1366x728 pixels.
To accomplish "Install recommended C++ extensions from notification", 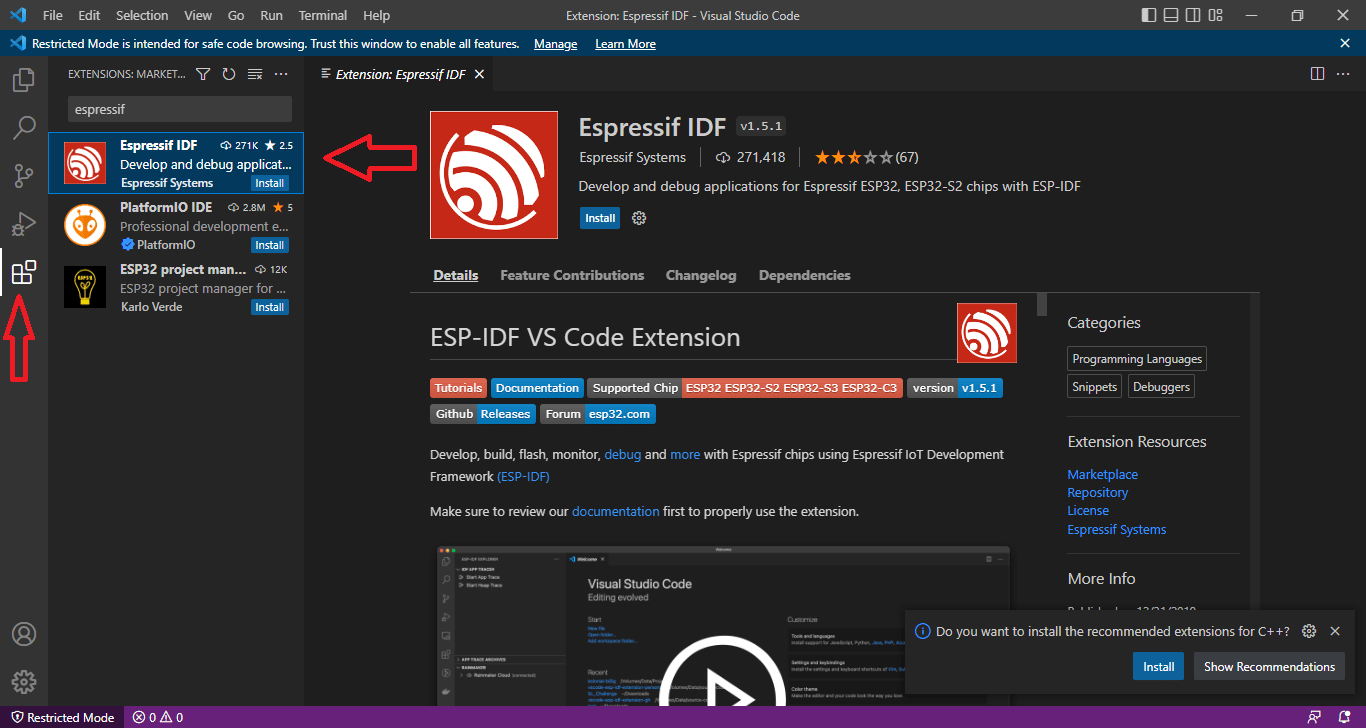I will tap(1159, 667).
